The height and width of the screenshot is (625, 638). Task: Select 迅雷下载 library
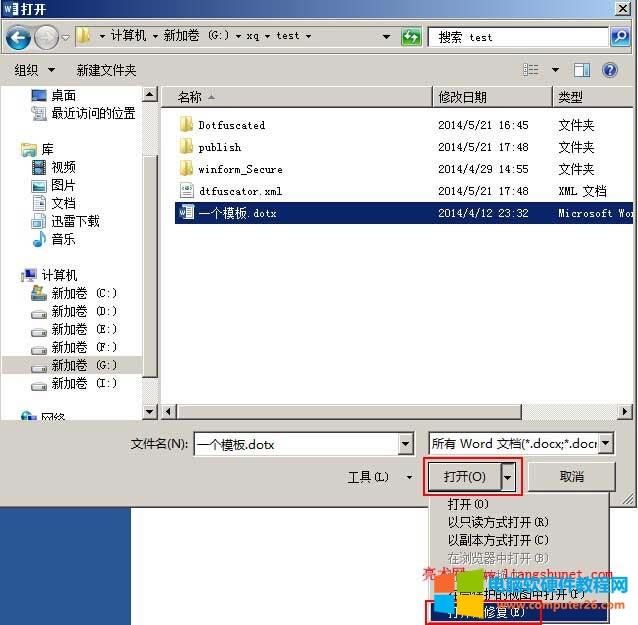(x=66, y=221)
